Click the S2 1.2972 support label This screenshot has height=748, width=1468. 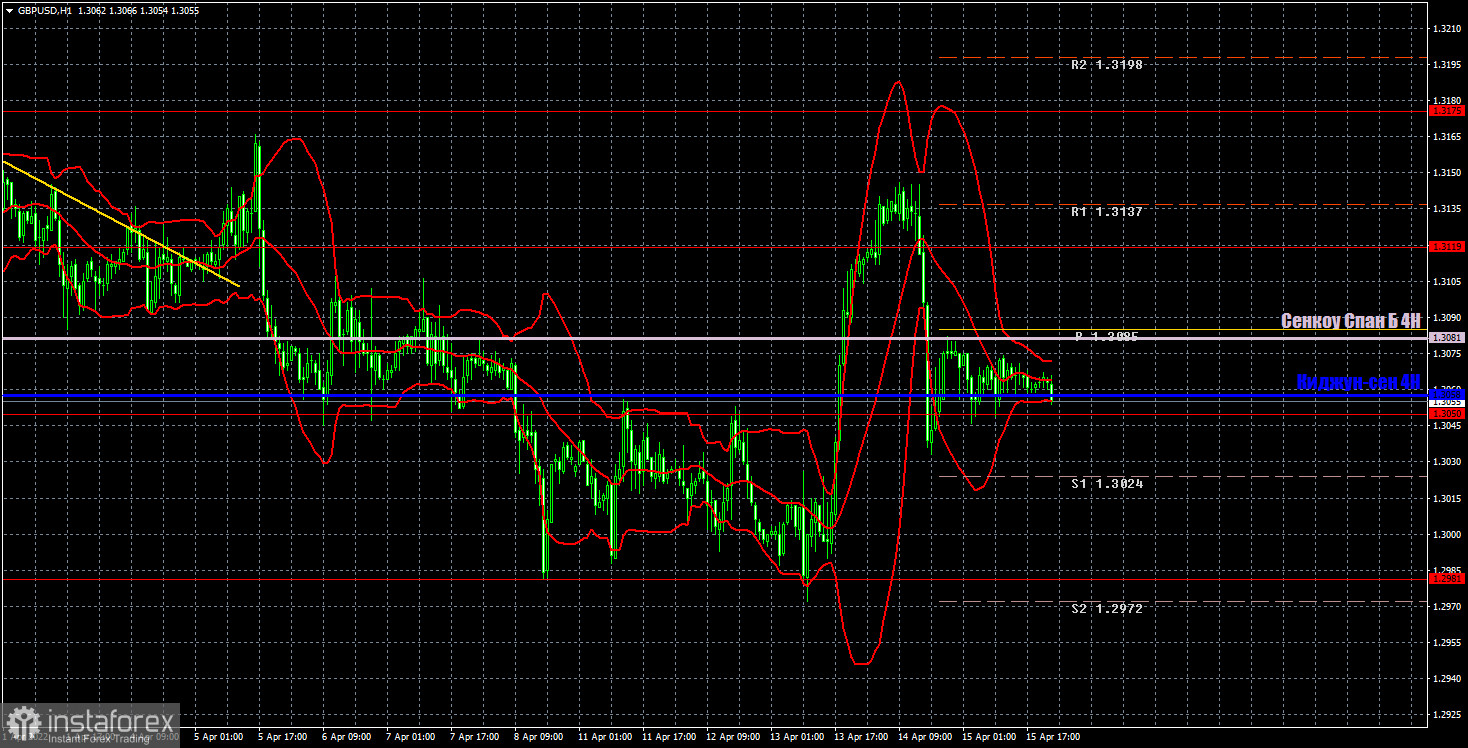point(1106,608)
